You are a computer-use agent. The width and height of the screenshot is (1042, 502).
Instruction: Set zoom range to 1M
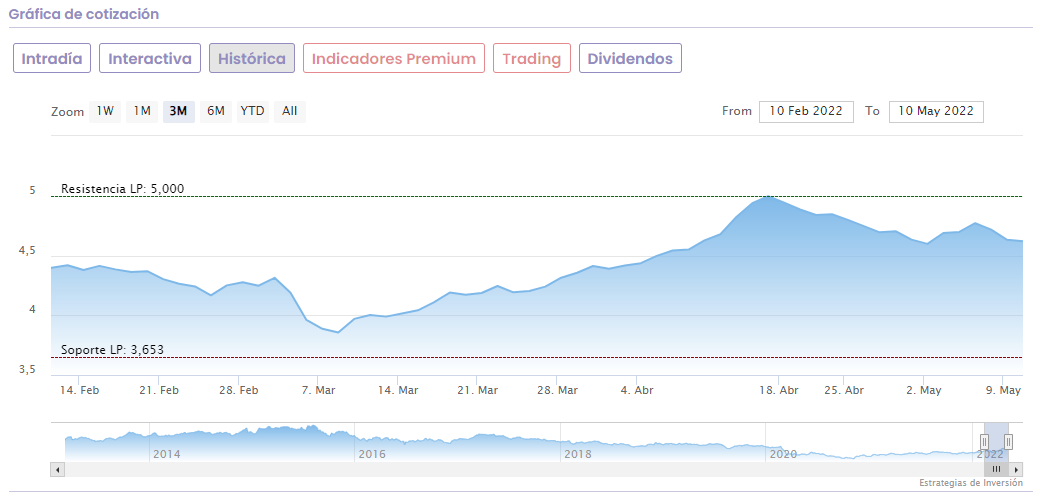coord(142,111)
